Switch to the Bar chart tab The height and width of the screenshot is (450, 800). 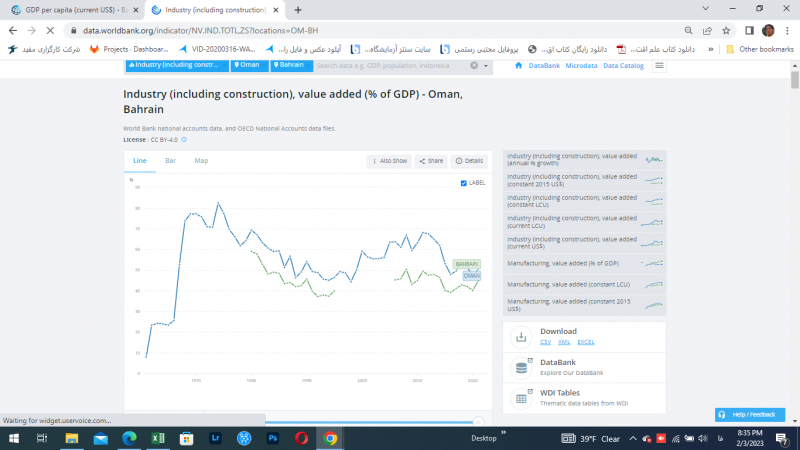[x=170, y=160]
